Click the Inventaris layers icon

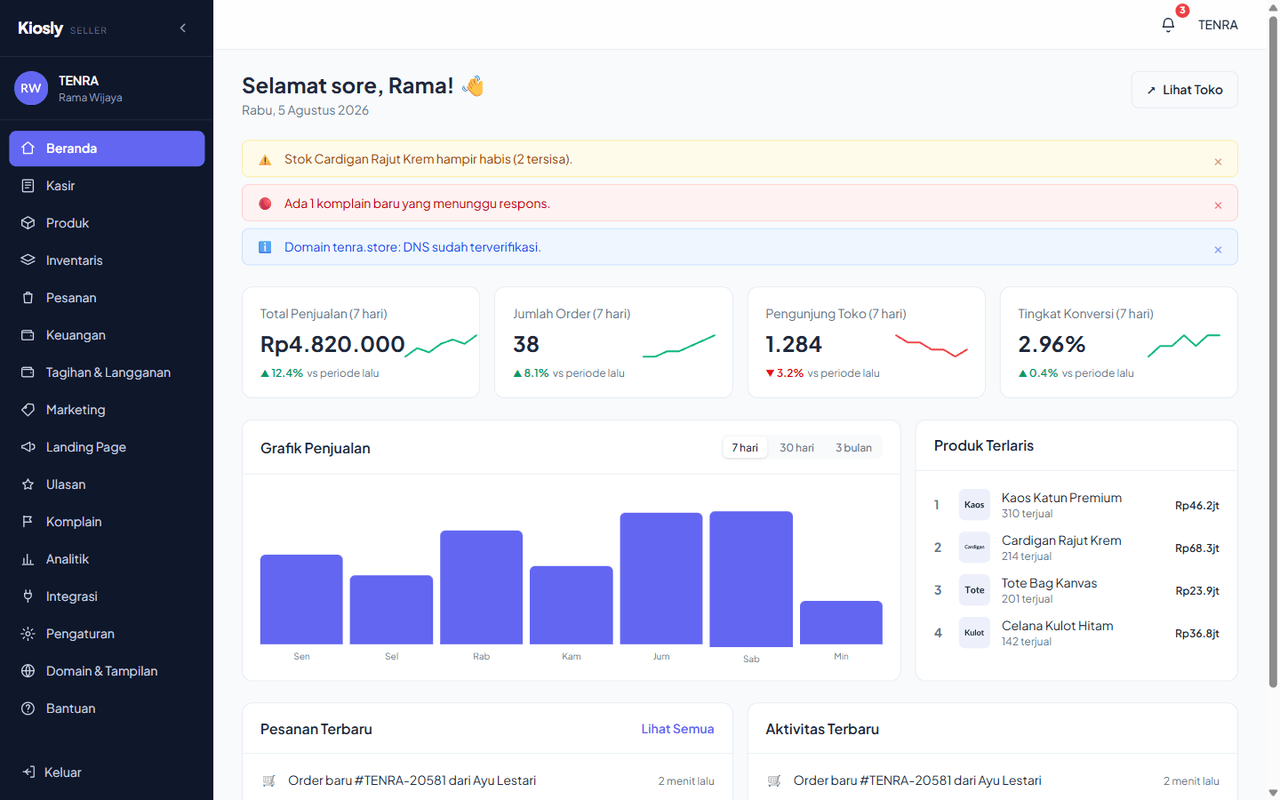coord(28,260)
